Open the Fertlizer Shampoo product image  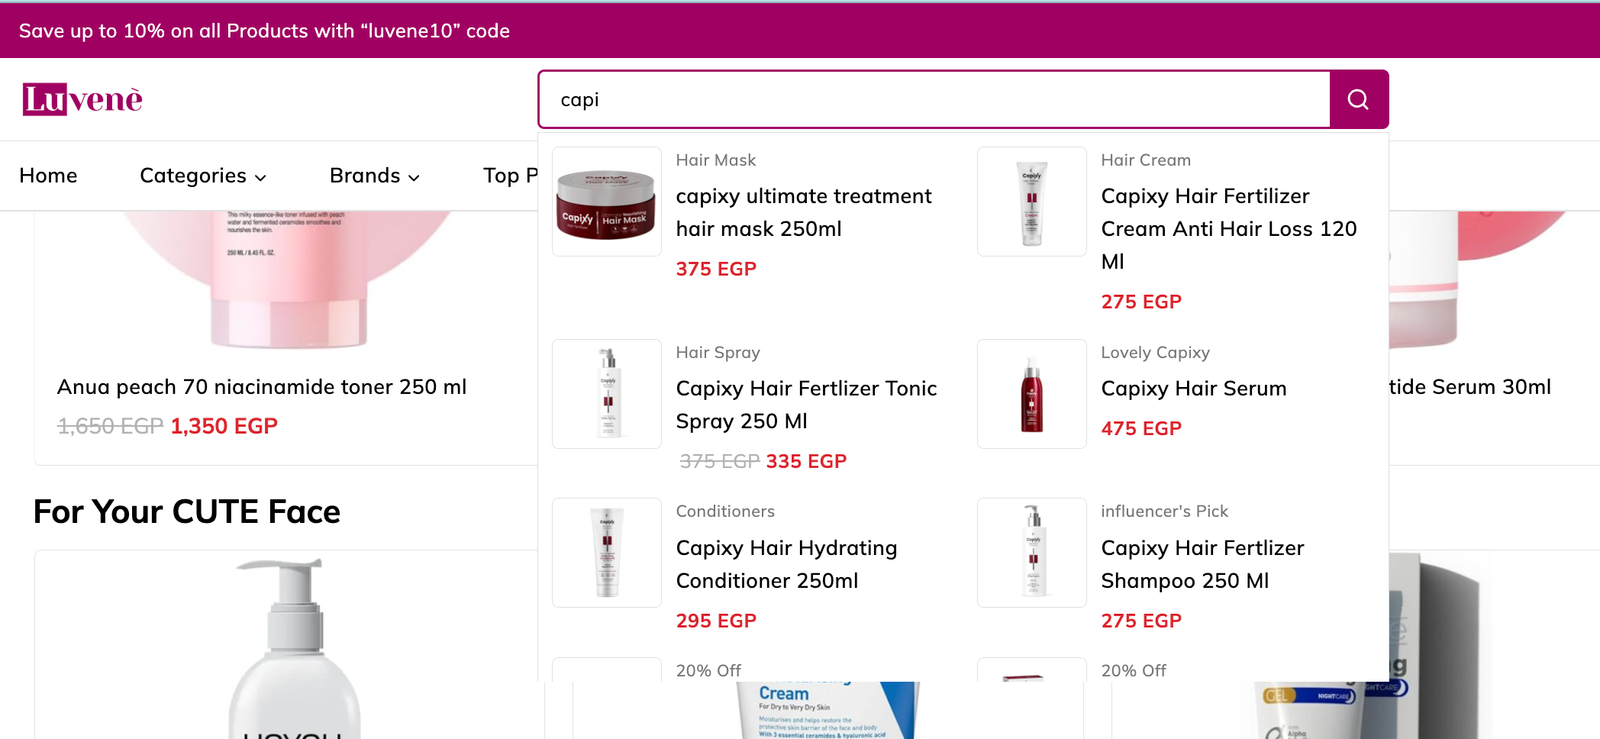[1032, 553]
